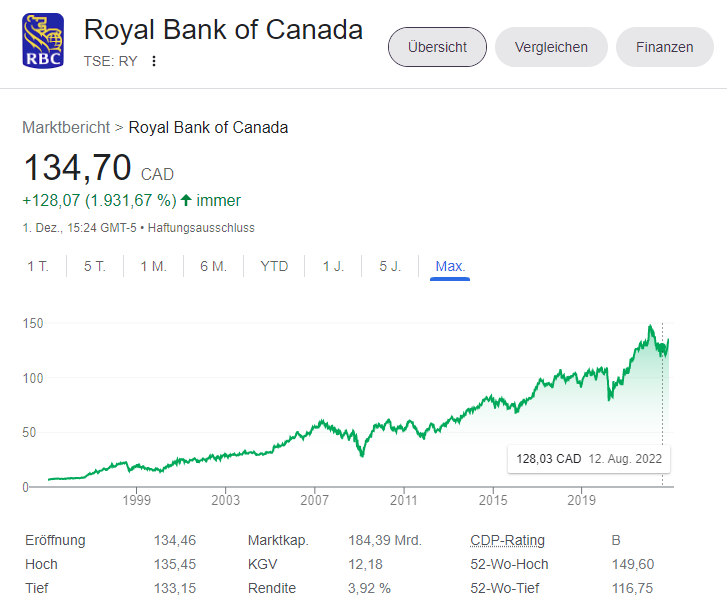Click the chart at the 2011 marker

point(404,498)
